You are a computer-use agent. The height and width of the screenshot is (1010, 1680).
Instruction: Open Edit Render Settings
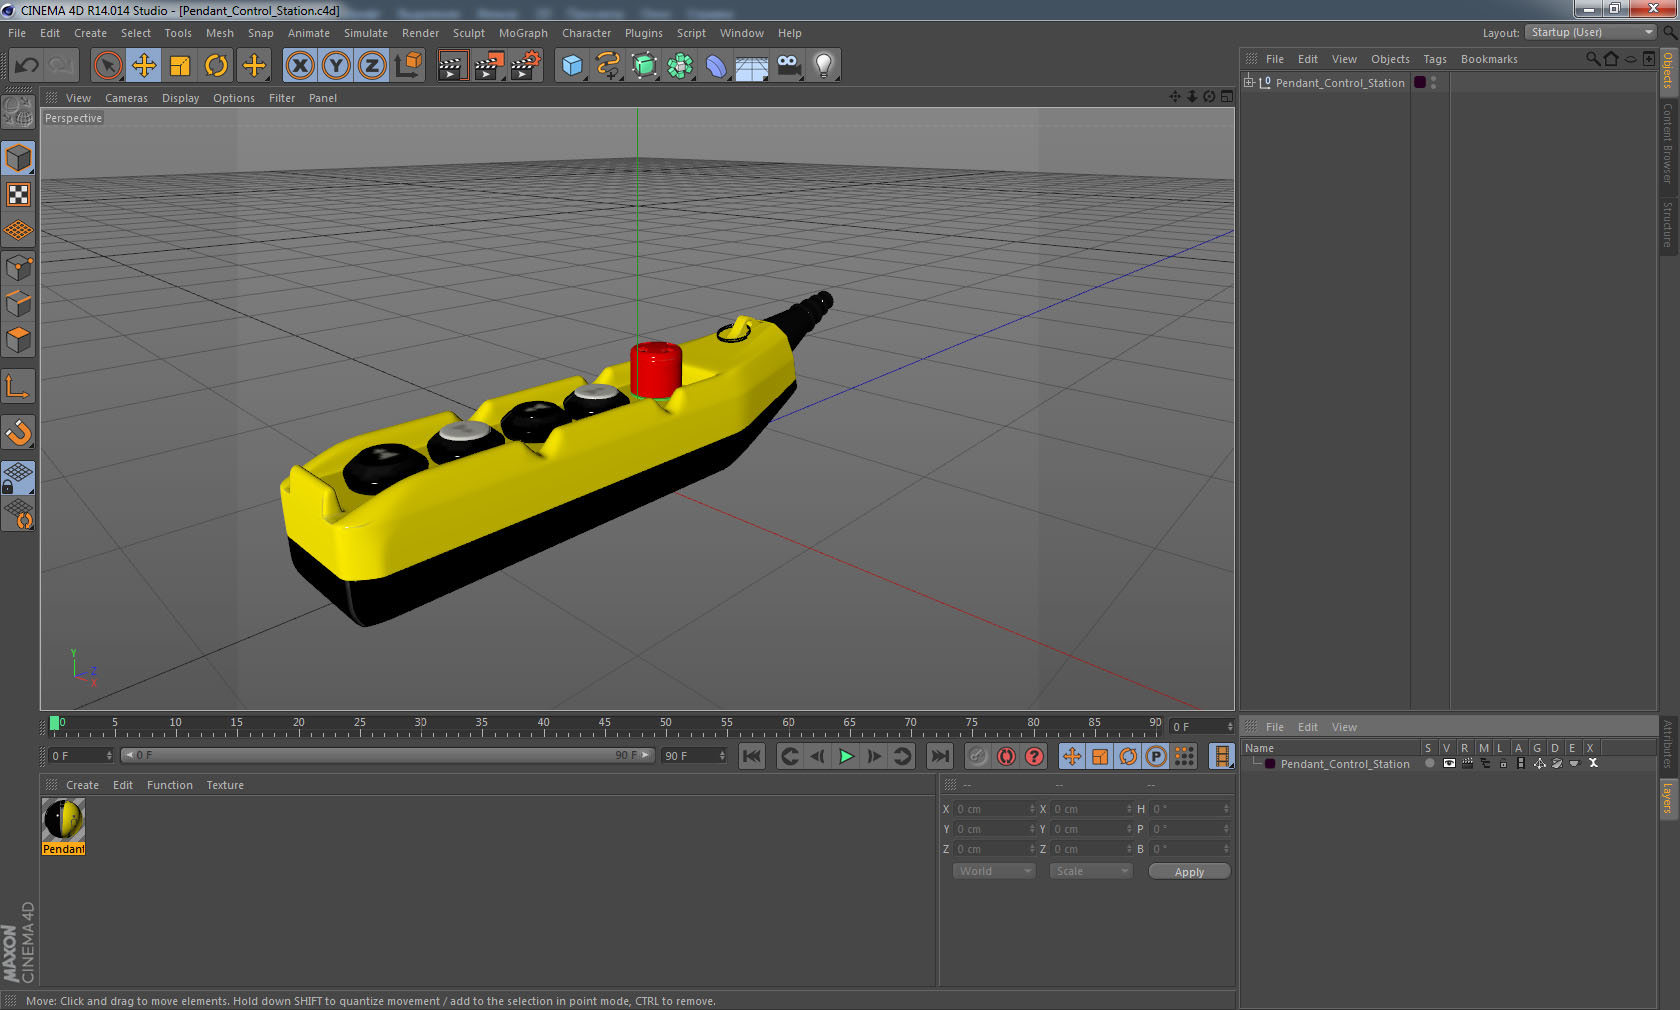click(526, 66)
